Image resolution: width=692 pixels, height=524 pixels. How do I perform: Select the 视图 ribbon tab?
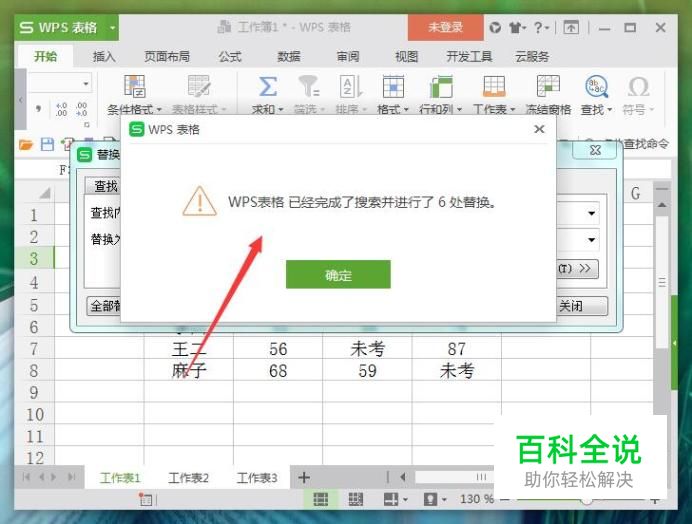pos(406,57)
